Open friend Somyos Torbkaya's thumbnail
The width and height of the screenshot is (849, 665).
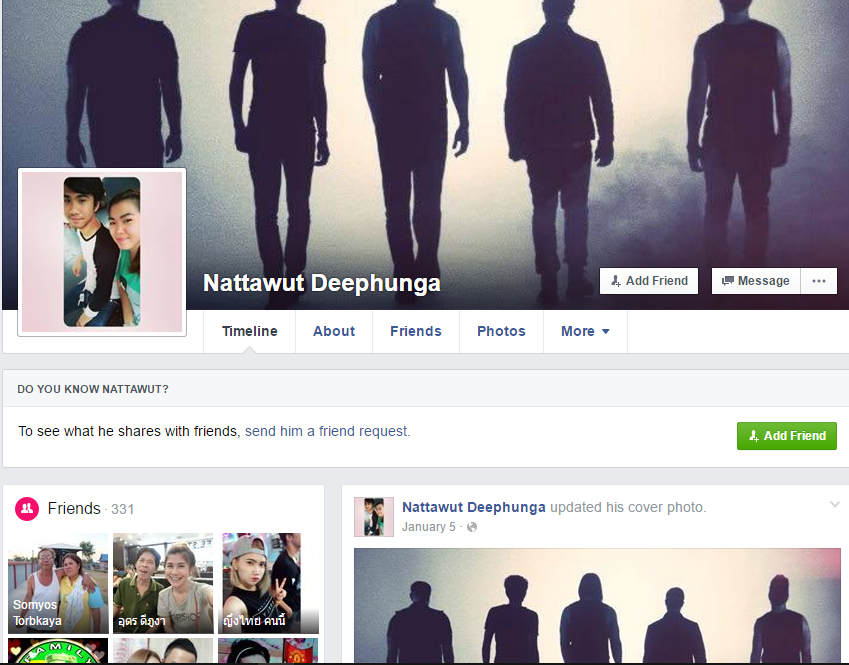[58, 583]
